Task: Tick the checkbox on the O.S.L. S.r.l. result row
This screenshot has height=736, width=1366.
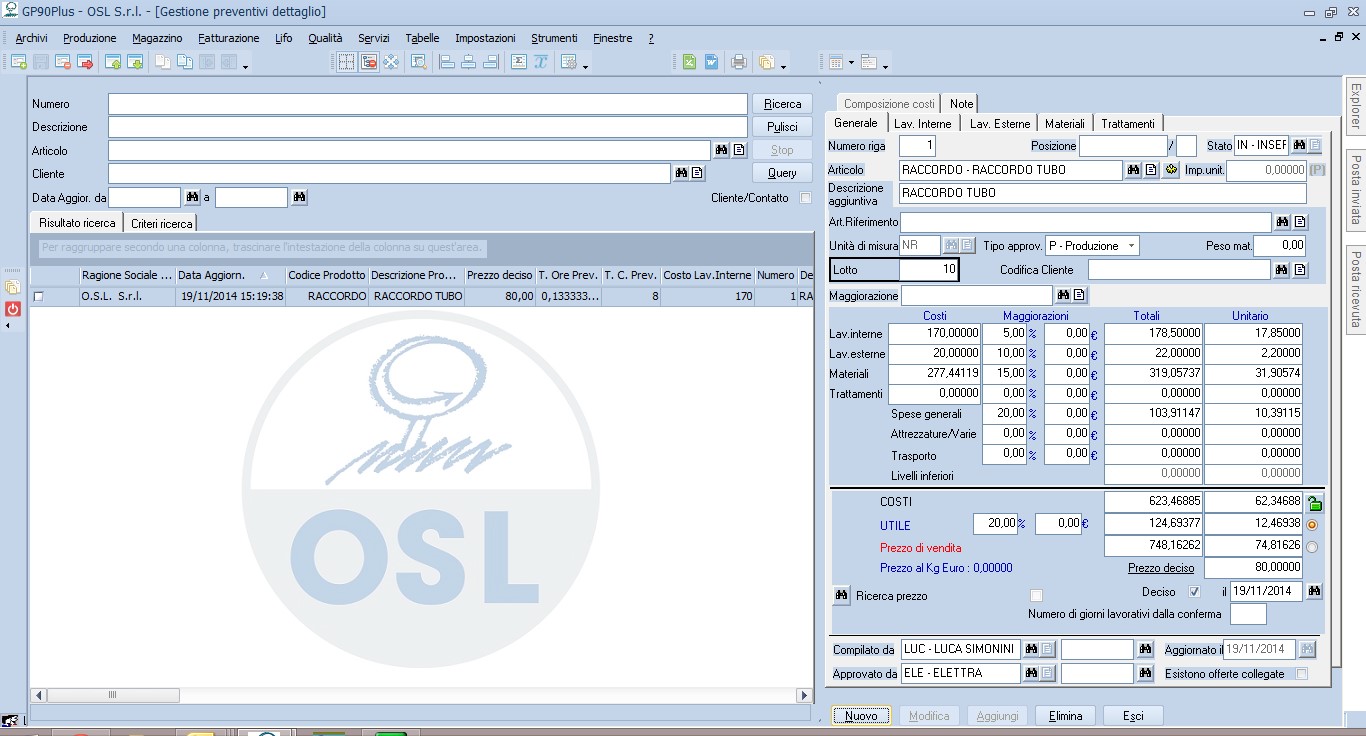Action: (x=39, y=297)
